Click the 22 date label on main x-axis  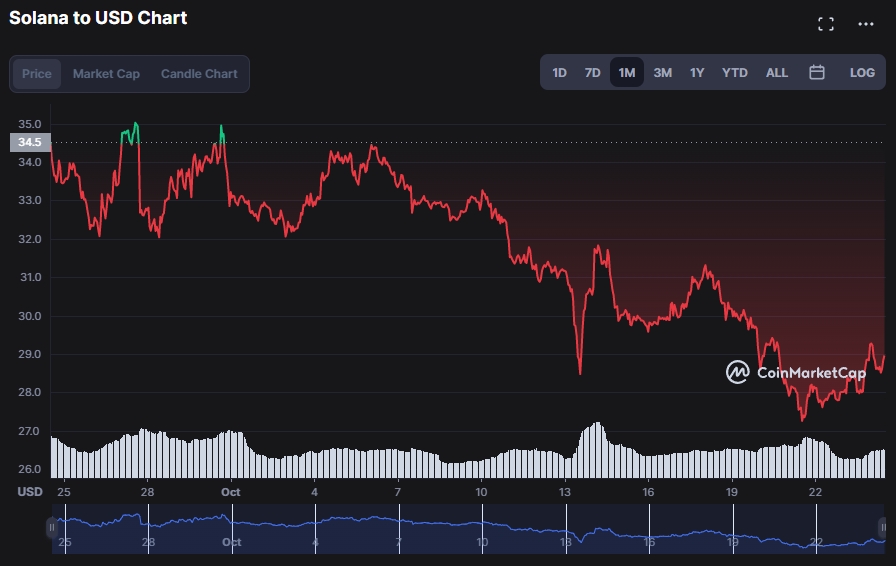(815, 492)
